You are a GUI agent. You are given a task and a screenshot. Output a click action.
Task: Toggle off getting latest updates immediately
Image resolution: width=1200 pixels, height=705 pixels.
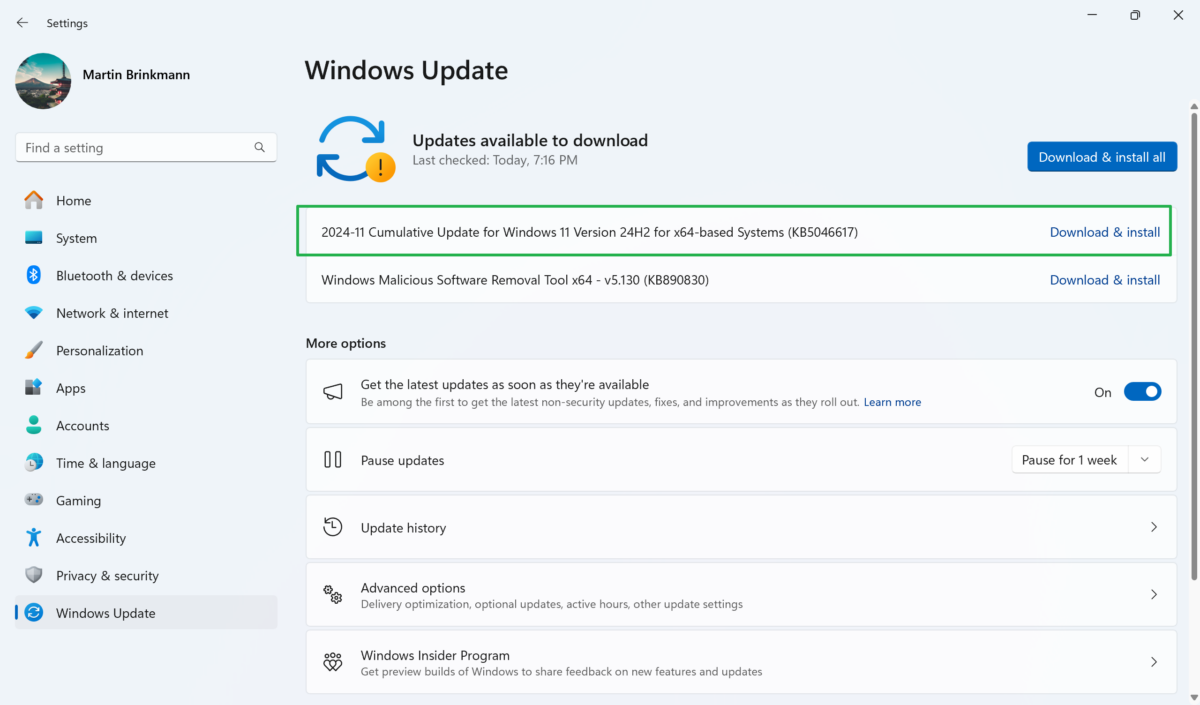click(x=1142, y=391)
